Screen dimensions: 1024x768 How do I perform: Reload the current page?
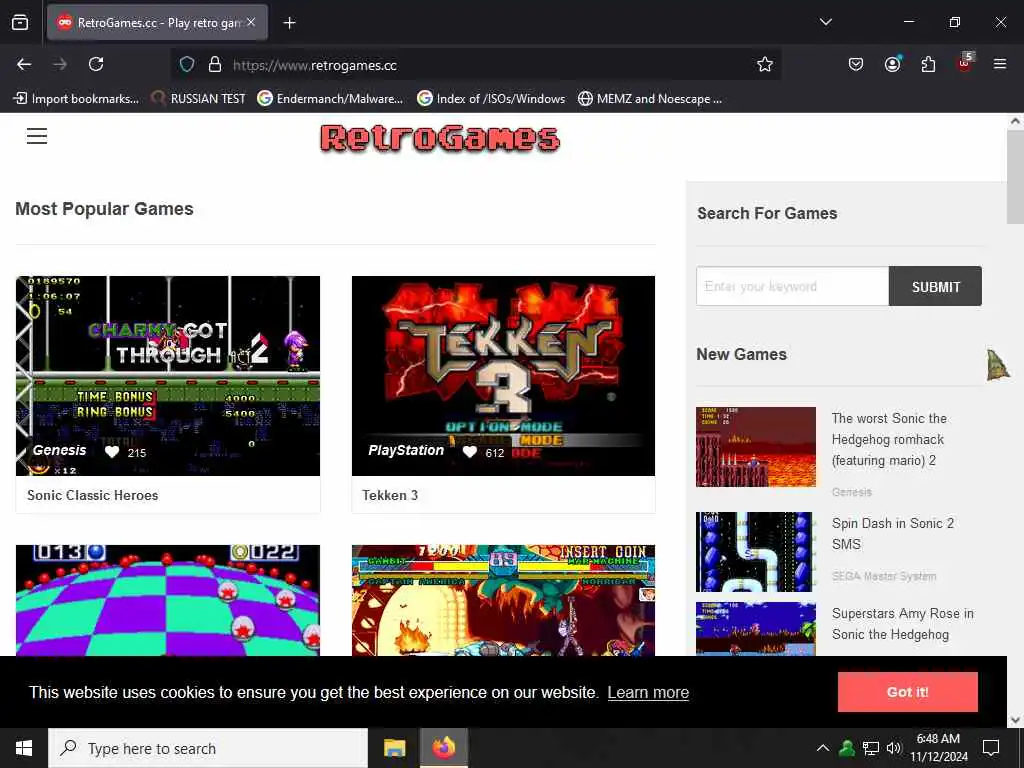click(x=96, y=64)
